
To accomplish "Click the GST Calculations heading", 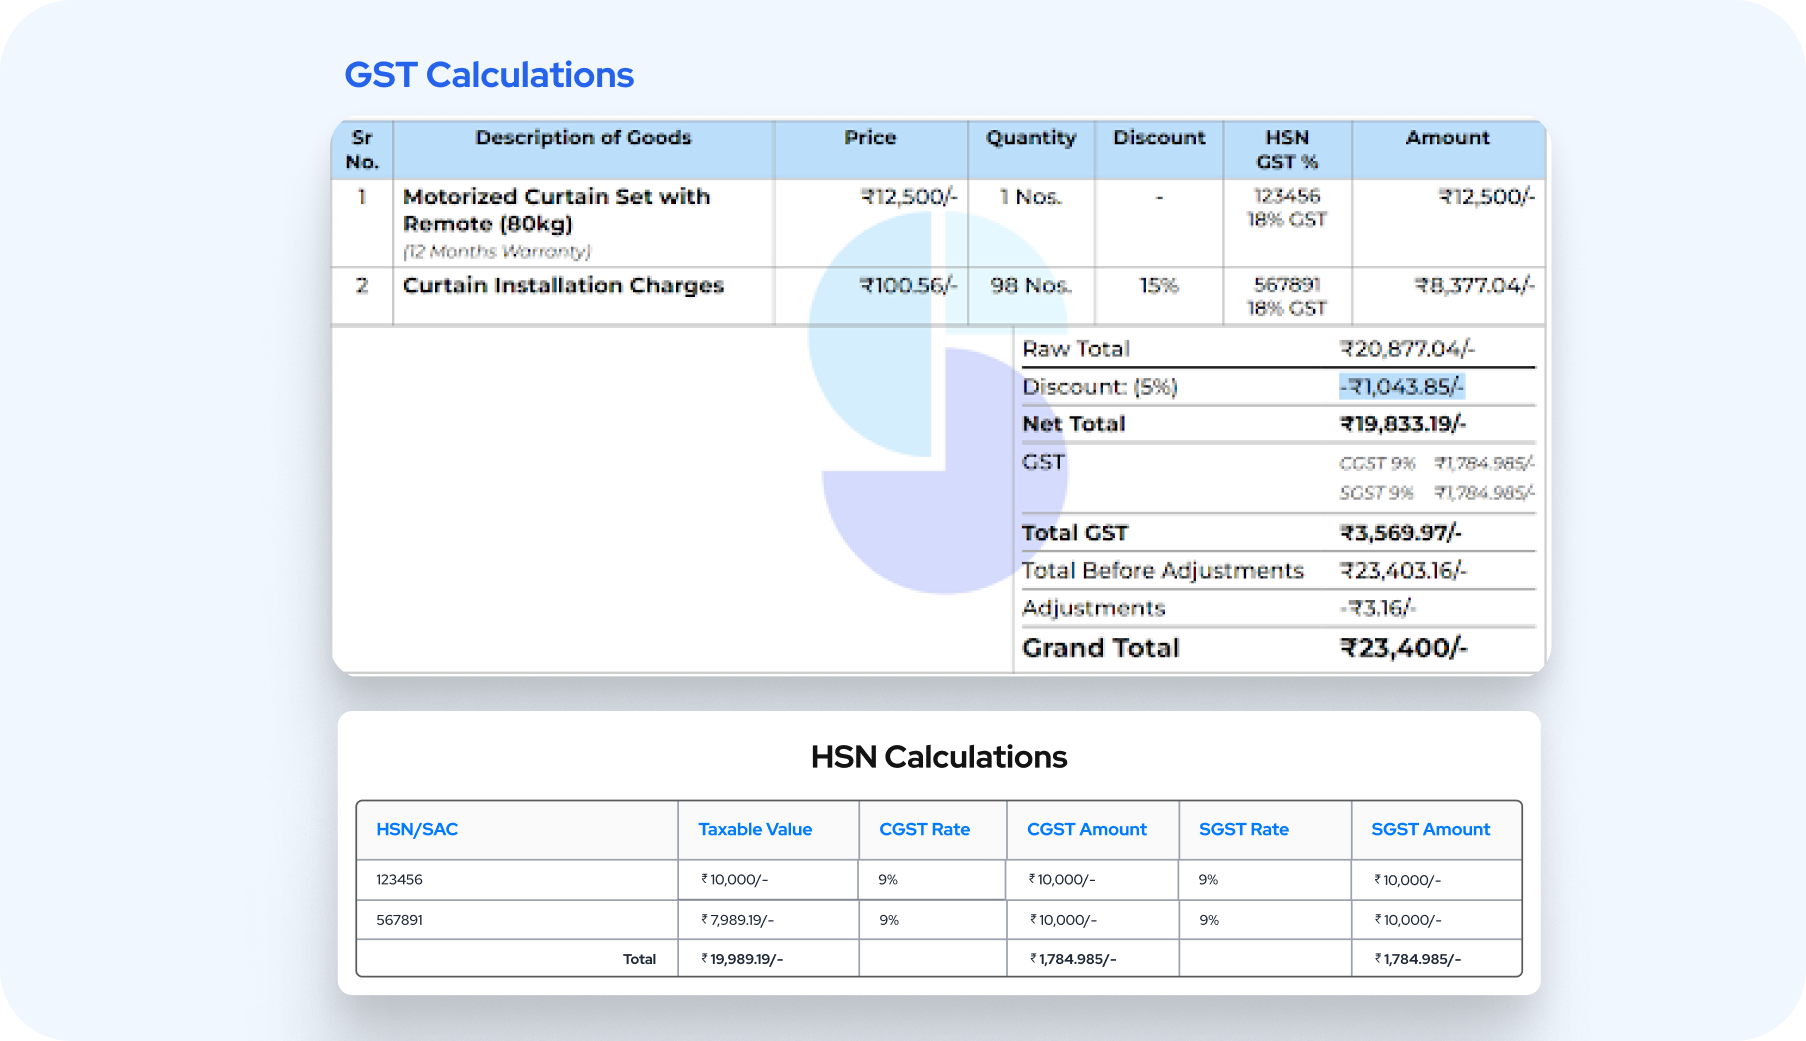I will tap(489, 75).
